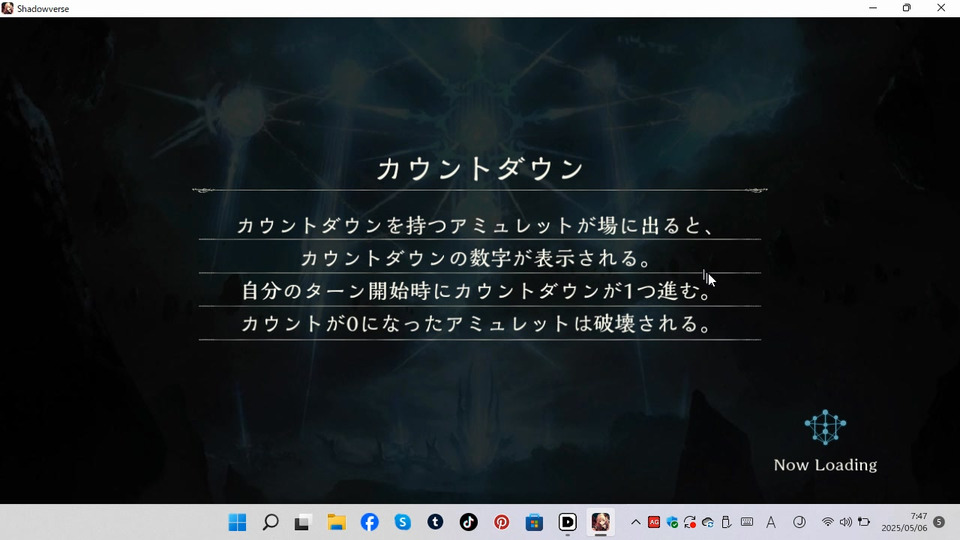
Task: Click the battery status icon
Action: tap(864, 522)
